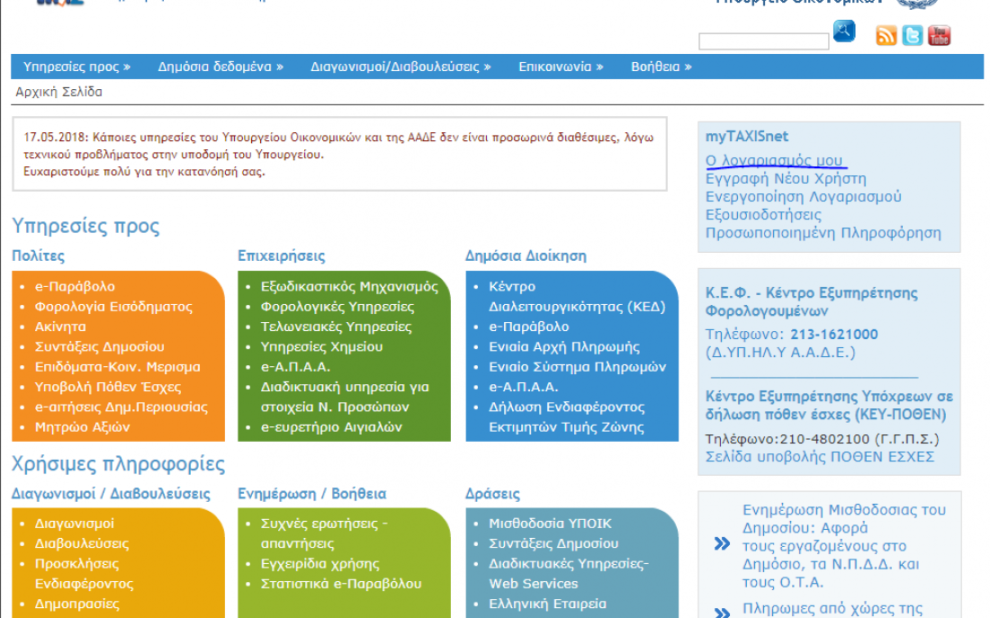Expand the Δημόσια δεδομένα menu
This screenshot has height=618, width=990.
(220, 67)
